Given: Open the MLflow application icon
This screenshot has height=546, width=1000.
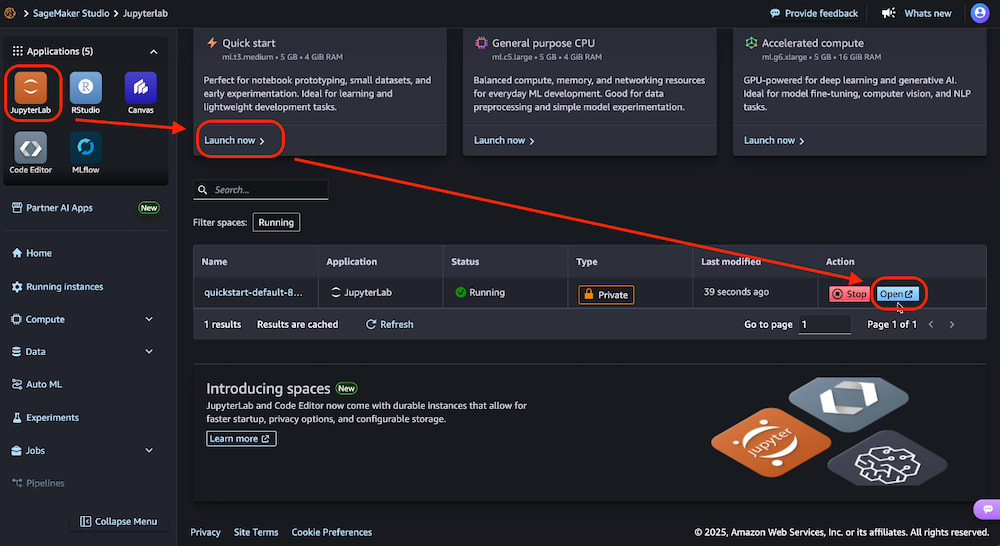Looking at the screenshot, I should tap(85, 148).
